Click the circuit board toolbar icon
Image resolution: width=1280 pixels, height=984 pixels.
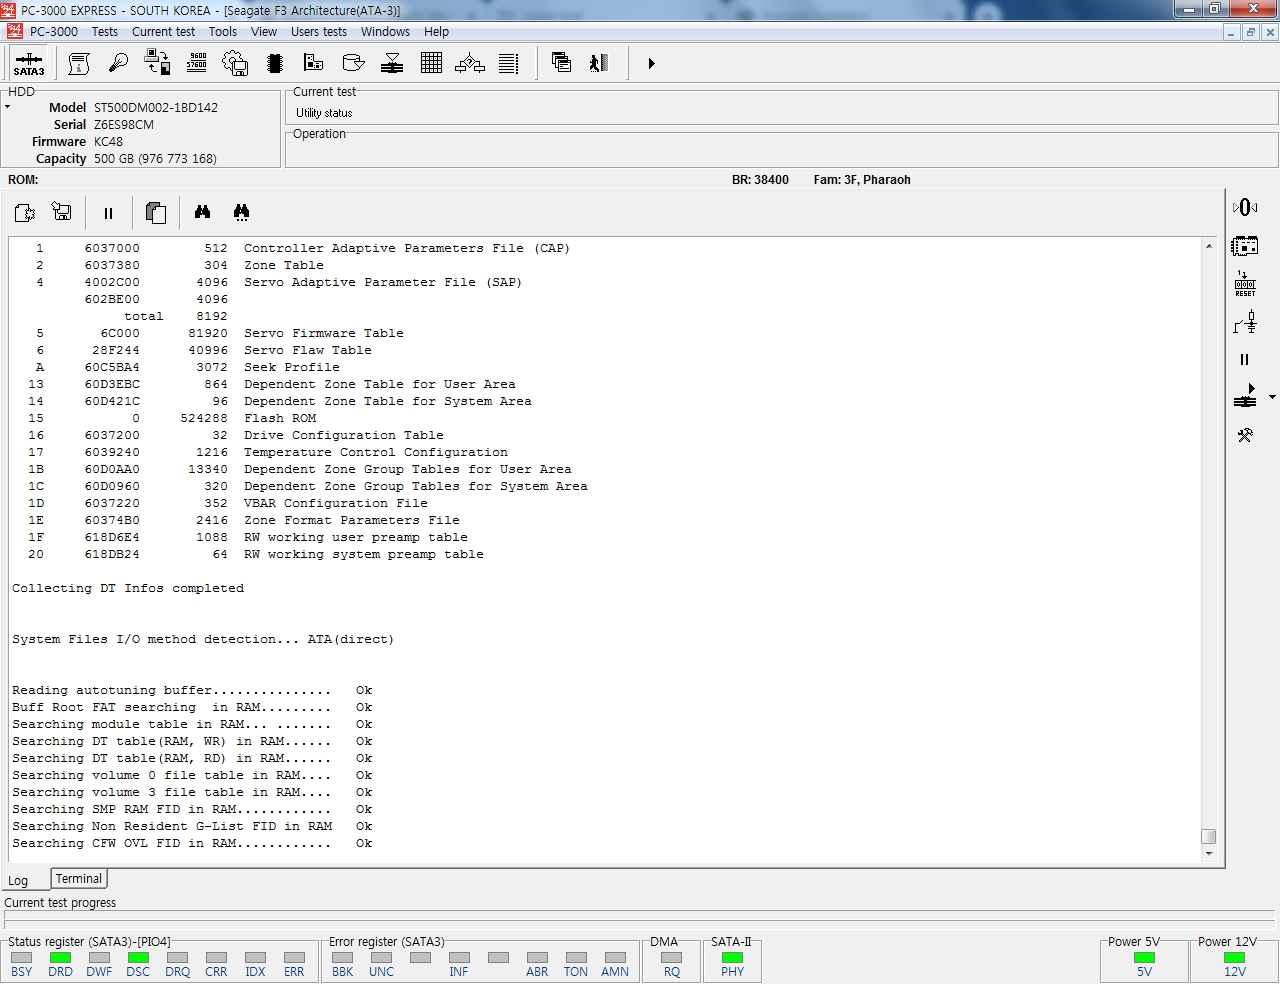click(313, 64)
